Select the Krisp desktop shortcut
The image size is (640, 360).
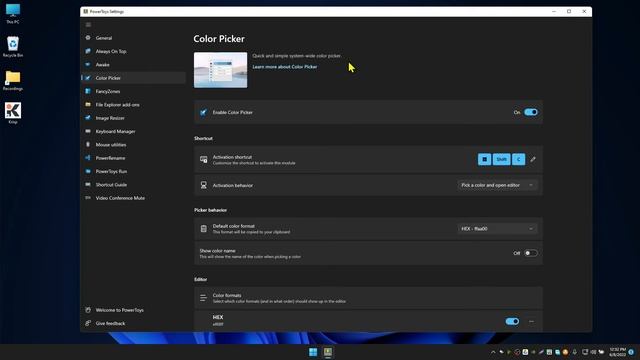point(13,113)
